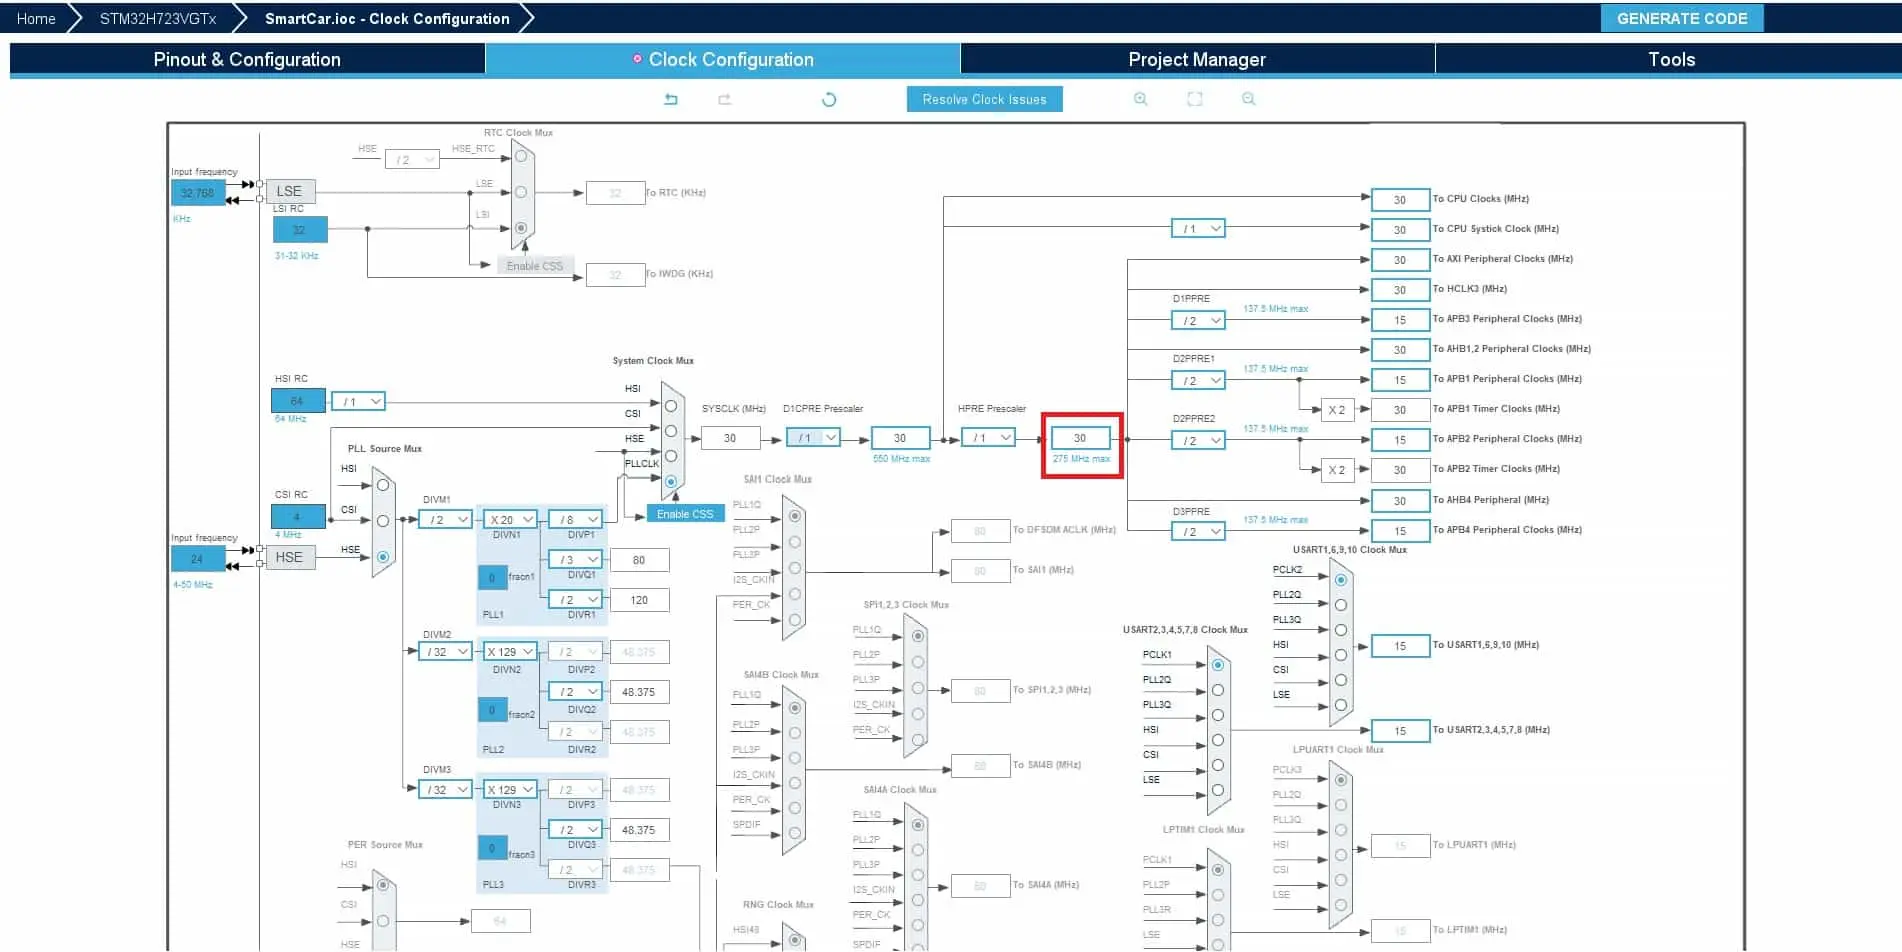Switch to the Project Manager tab
Viewport: 1902px width, 952px height.
(x=1197, y=59)
